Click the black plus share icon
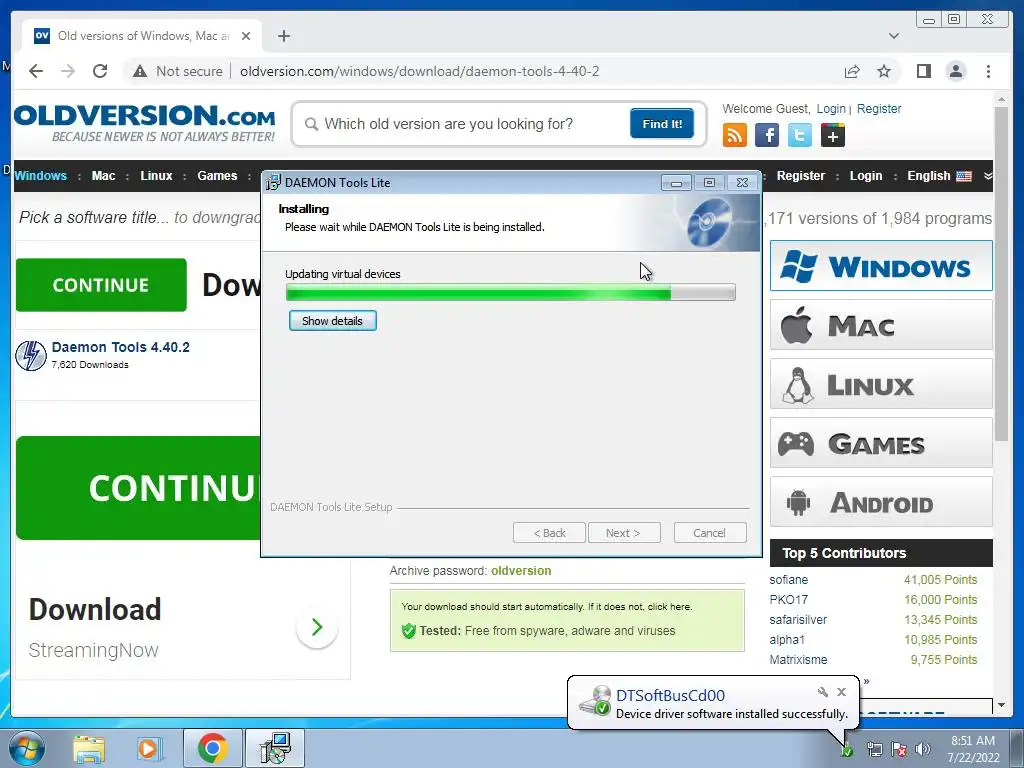The image size is (1024, 768). coord(833,135)
